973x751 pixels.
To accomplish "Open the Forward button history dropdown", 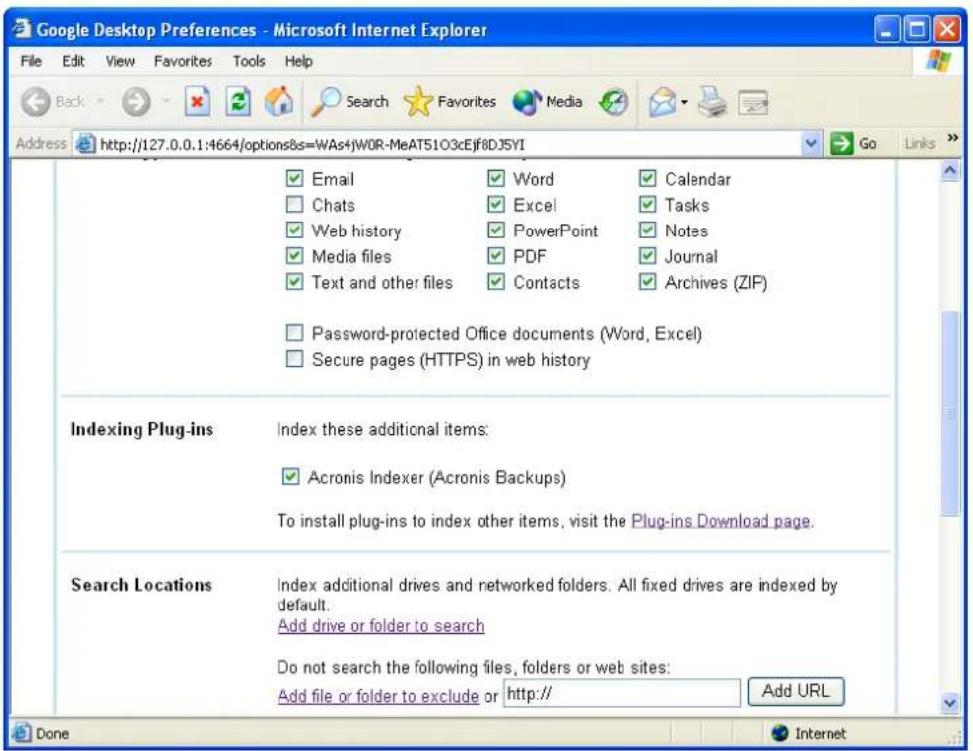I will pyautogui.click(x=166, y=101).
